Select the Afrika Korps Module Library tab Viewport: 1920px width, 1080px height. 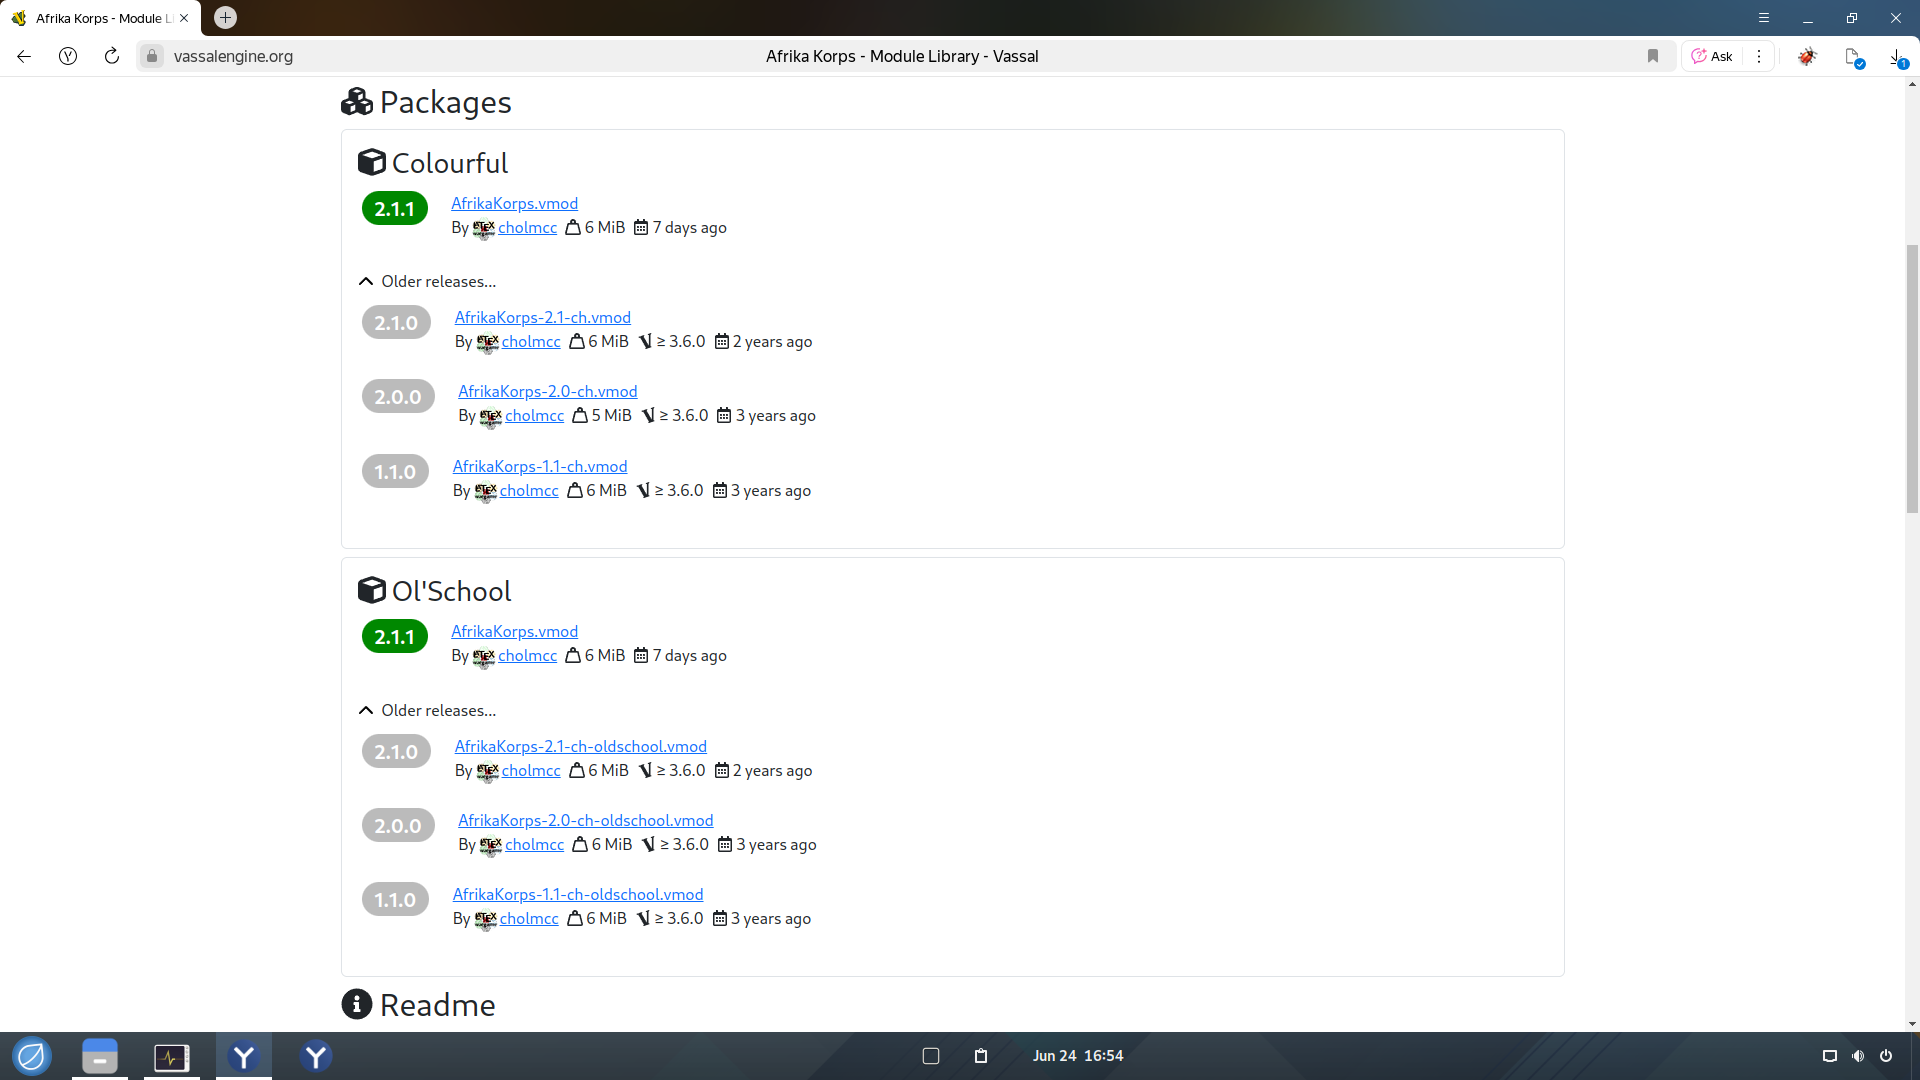click(x=100, y=18)
